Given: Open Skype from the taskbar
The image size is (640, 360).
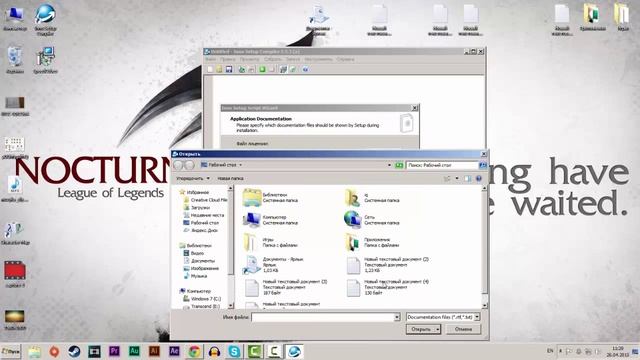Looking at the screenshot, I should pyautogui.click(x=234, y=351).
